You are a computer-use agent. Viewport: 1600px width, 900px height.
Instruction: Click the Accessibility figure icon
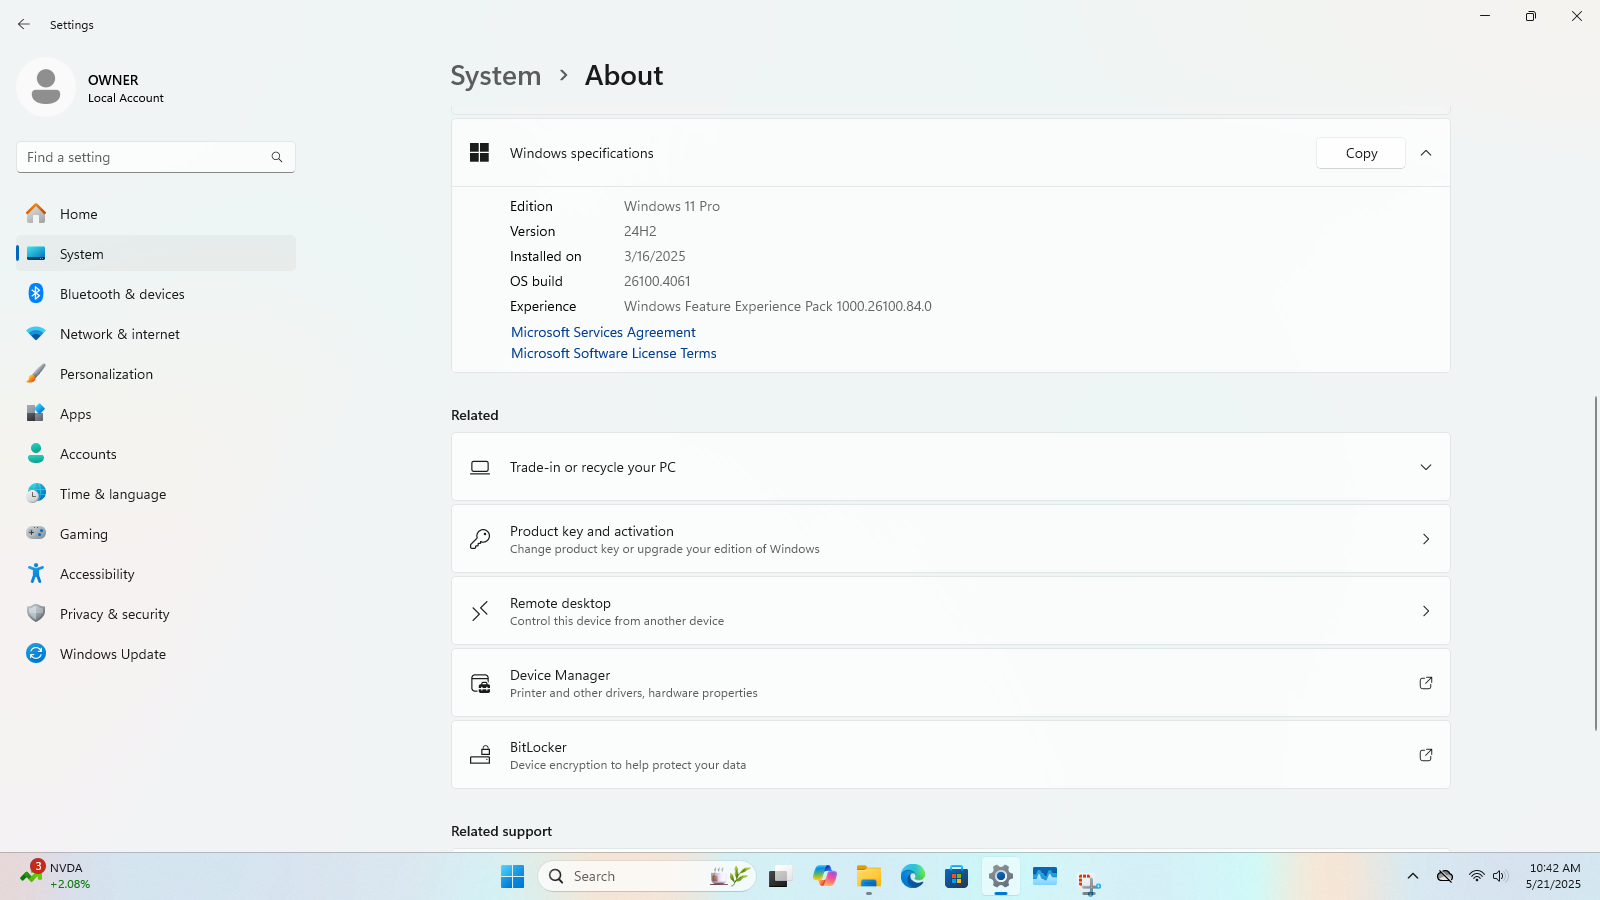[36, 573]
